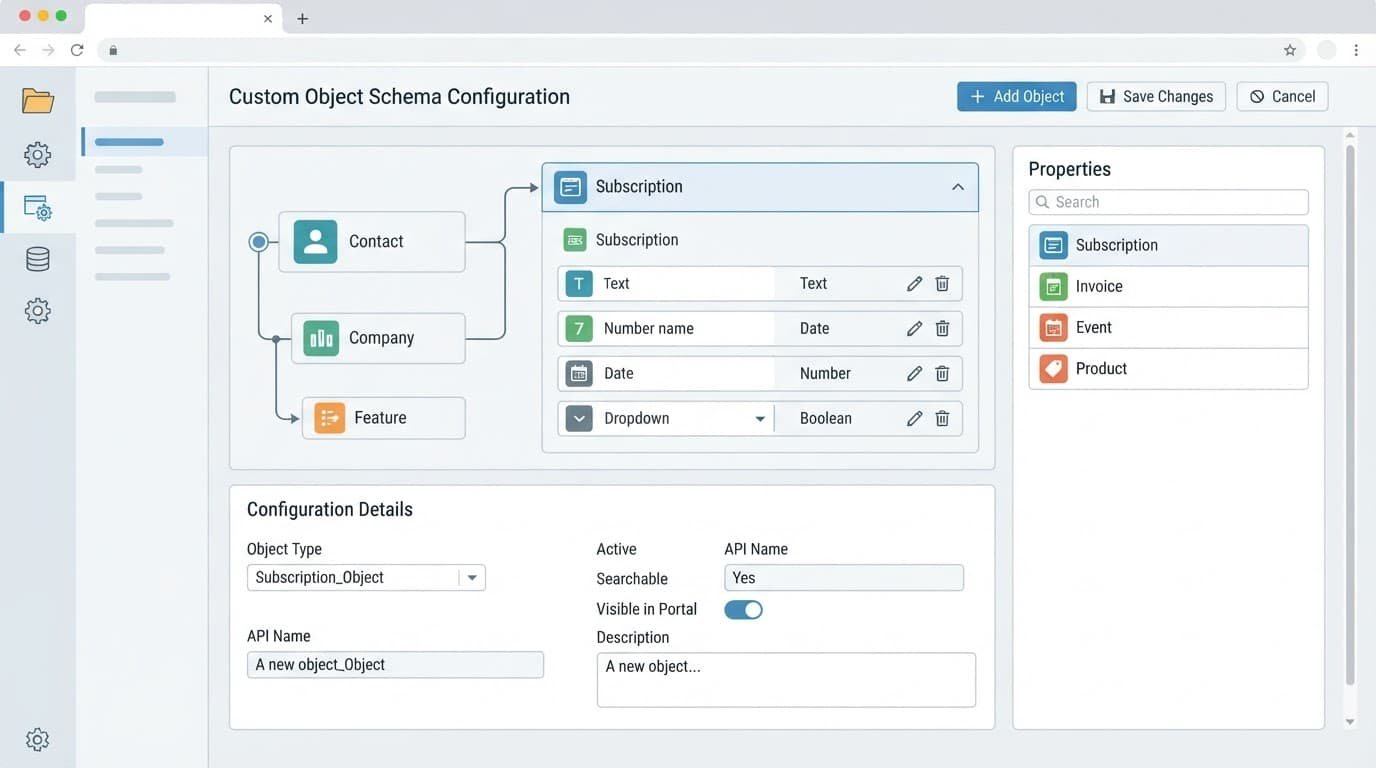Edit the Dropdown field row
Screen dimensions: 1376x768
(x=914, y=419)
